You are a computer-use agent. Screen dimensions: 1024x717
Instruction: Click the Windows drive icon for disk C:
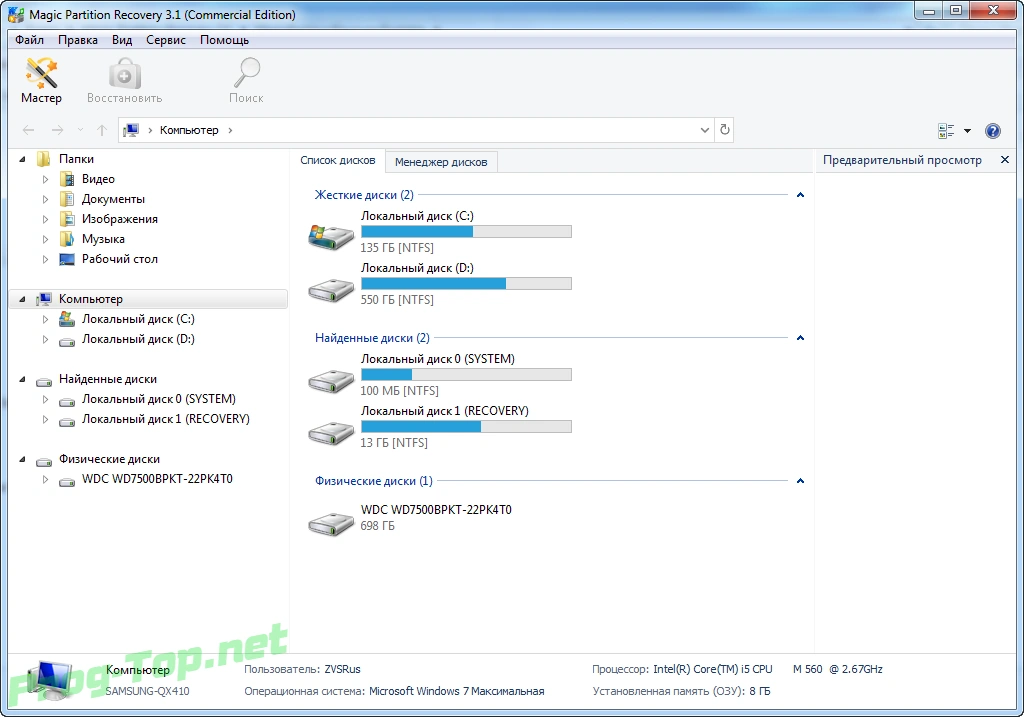[331, 237]
